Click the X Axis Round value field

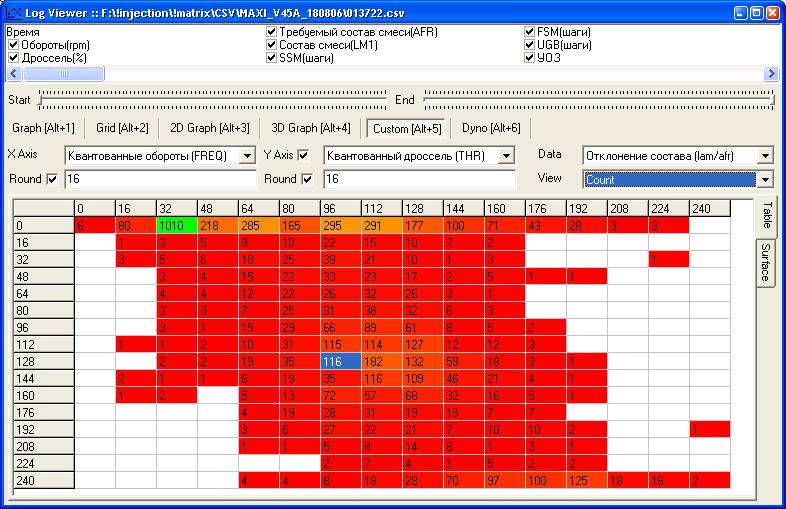[160, 180]
